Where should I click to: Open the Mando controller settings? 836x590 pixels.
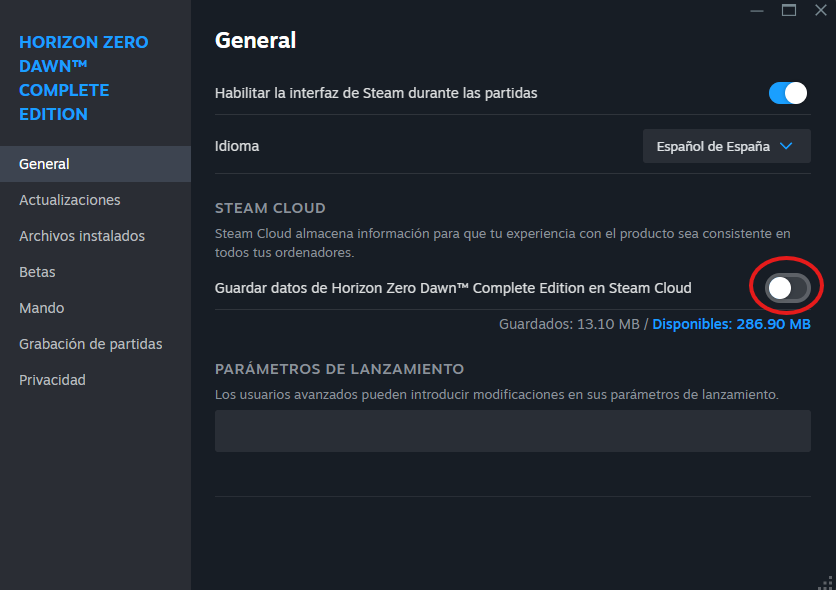[x=41, y=308]
